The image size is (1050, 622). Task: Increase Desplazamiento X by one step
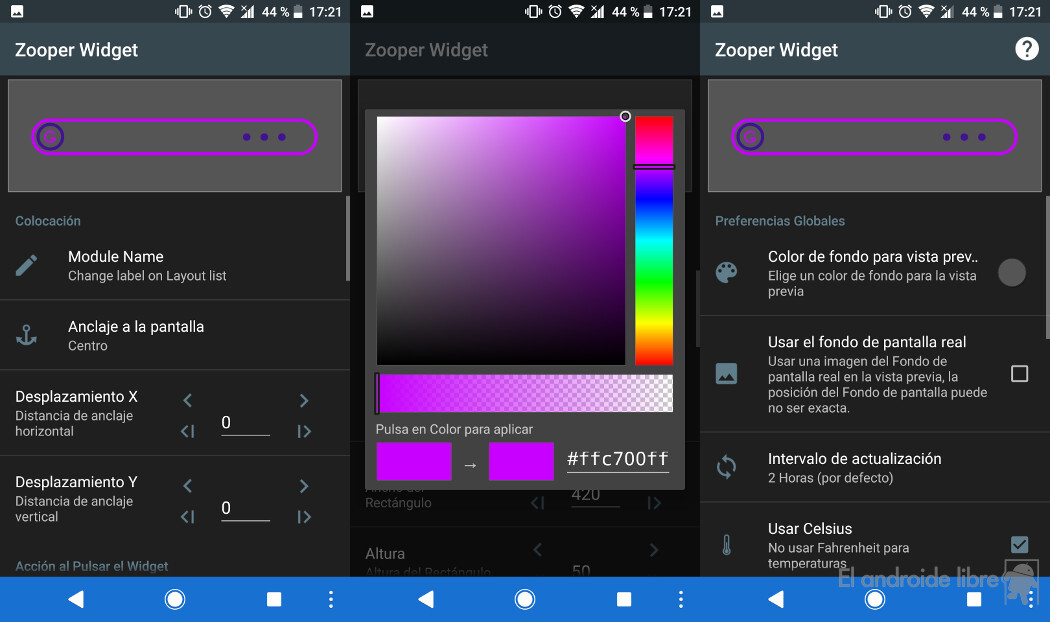pyautogui.click(x=304, y=400)
